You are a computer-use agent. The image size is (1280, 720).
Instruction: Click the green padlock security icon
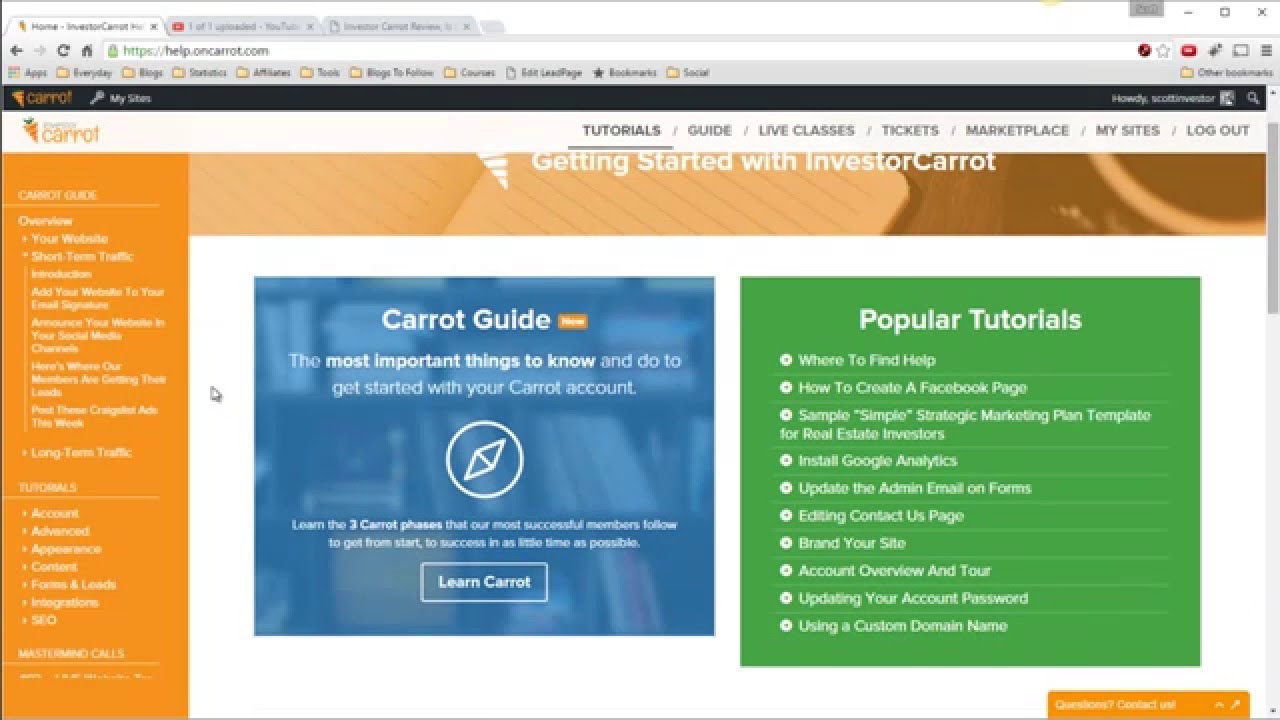click(113, 51)
